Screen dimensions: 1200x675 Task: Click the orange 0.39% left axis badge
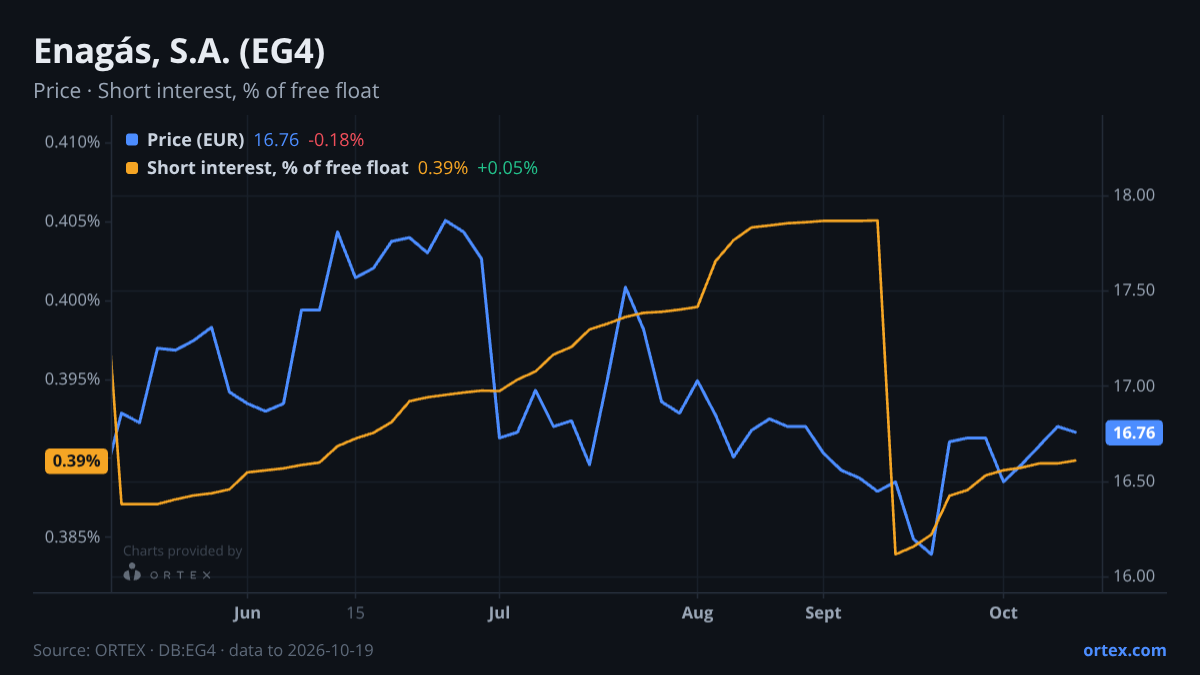(x=76, y=461)
